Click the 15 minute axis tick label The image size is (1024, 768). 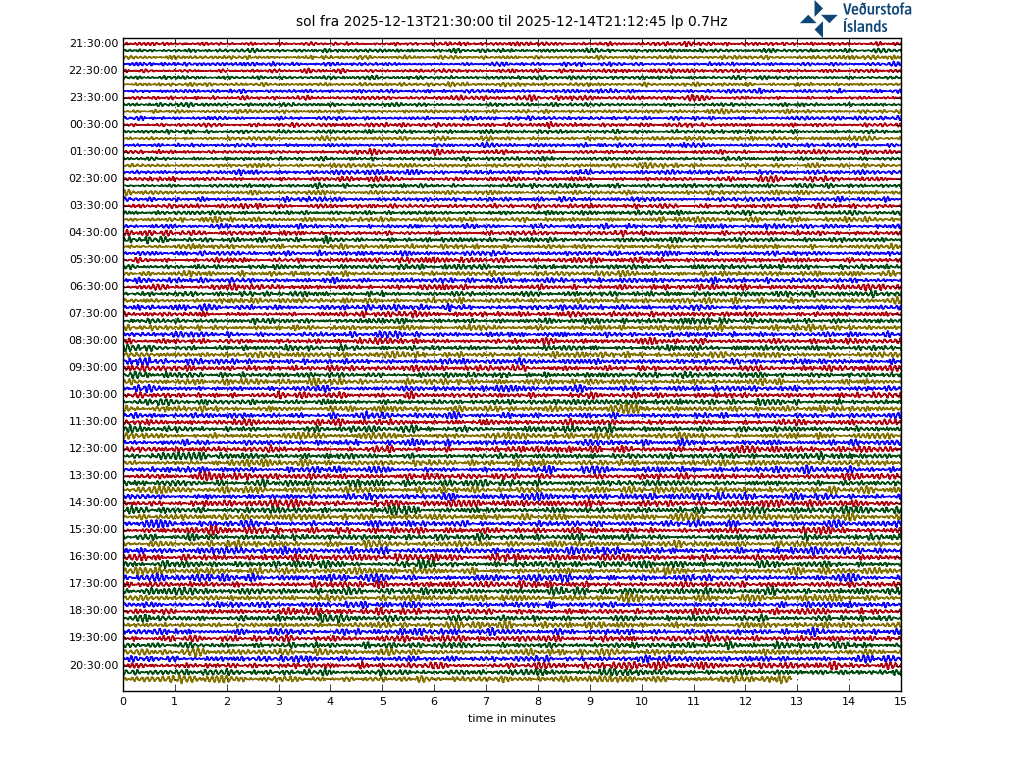900,701
